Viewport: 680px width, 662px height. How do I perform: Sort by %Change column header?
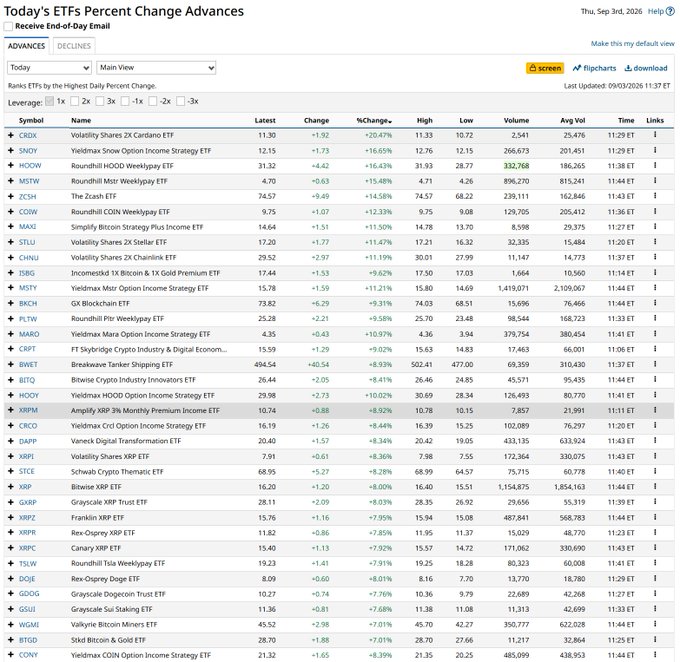pos(374,121)
